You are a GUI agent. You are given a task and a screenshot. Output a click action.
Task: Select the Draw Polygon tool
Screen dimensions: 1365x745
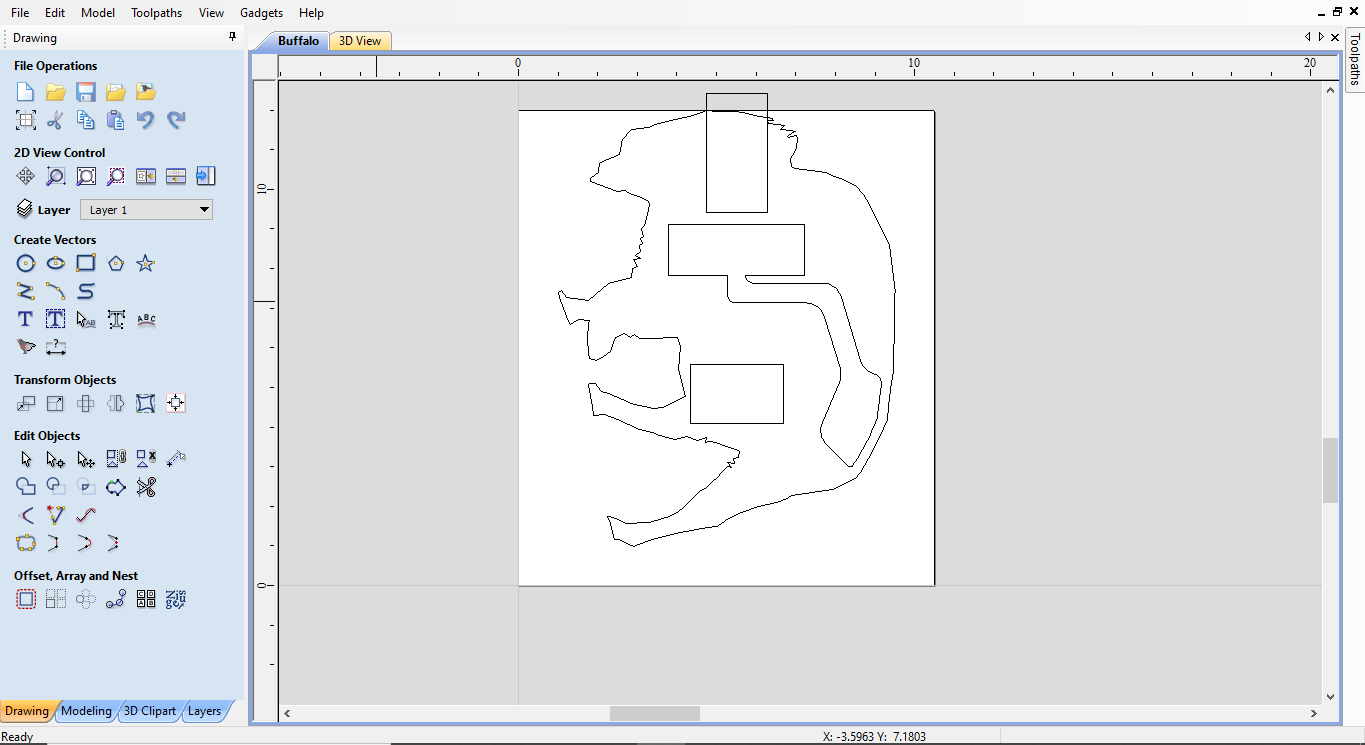[x=116, y=263]
